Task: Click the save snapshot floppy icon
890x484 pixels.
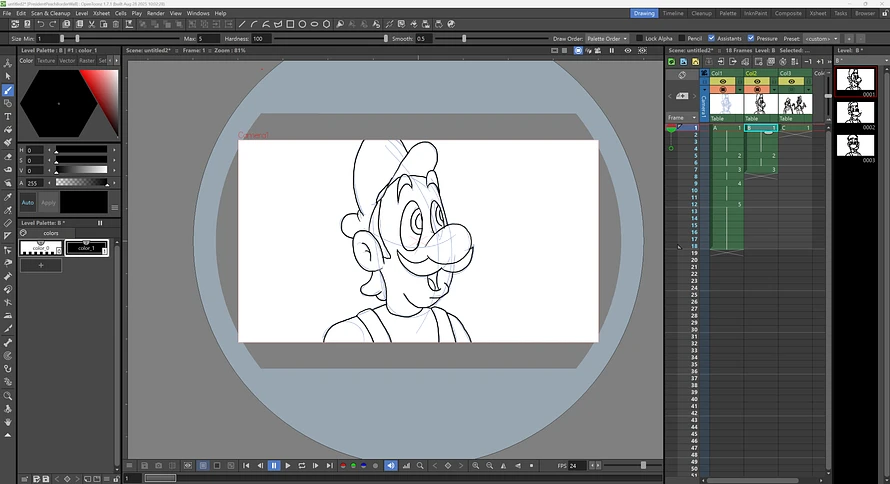Action: (145, 466)
